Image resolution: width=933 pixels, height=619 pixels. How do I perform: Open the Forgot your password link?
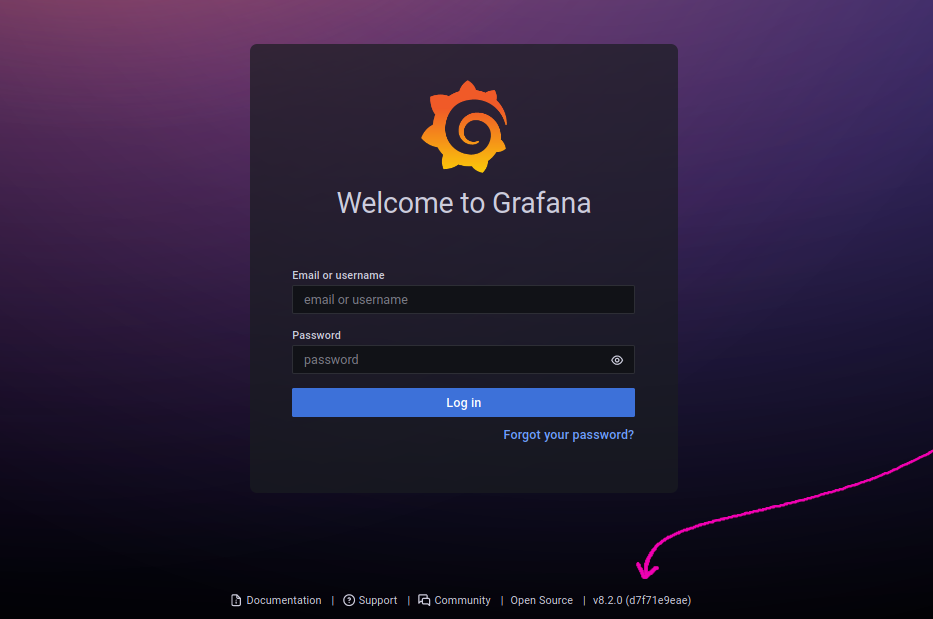(x=568, y=435)
